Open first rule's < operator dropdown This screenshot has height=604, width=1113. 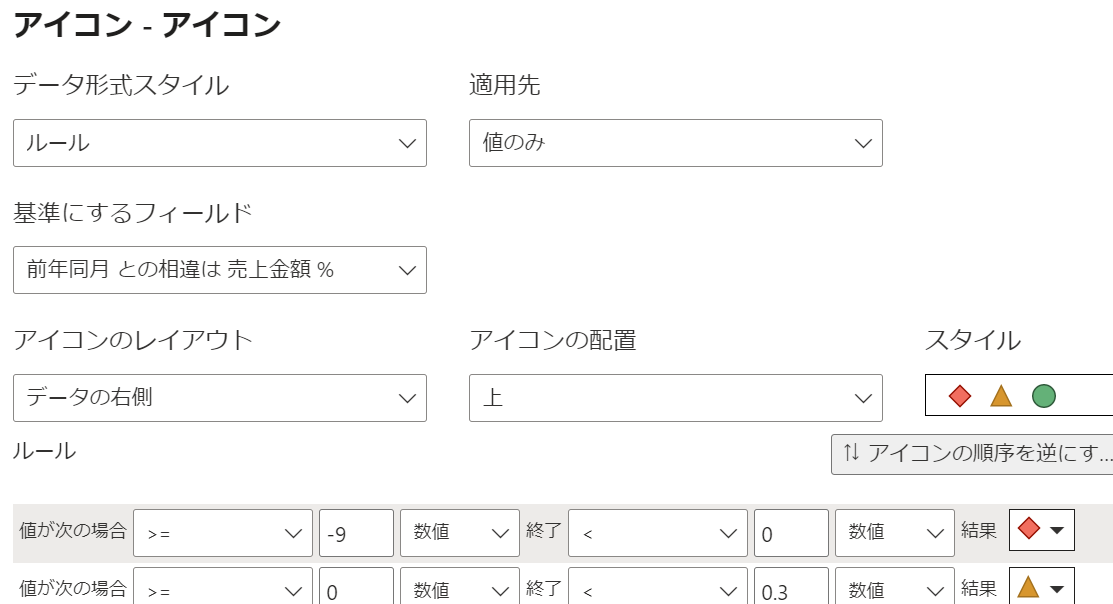tap(658, 533)
